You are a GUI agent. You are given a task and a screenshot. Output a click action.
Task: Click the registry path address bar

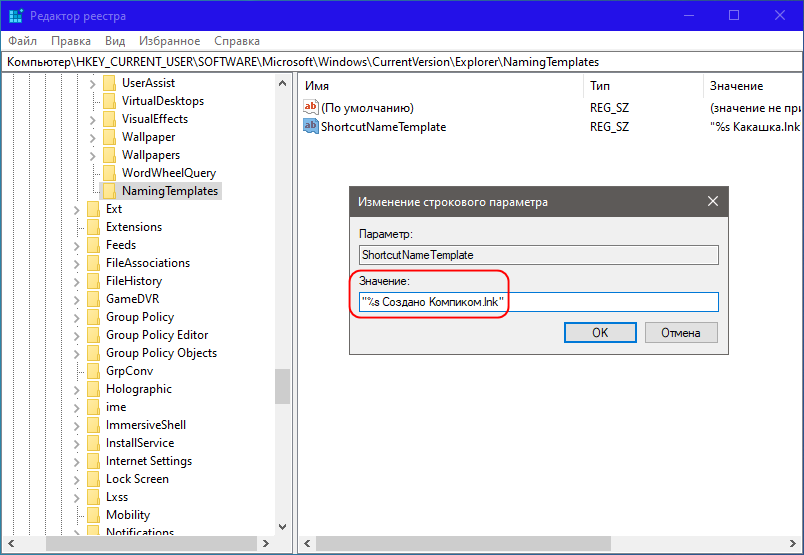pyautogui.click(x=402, y=62)
